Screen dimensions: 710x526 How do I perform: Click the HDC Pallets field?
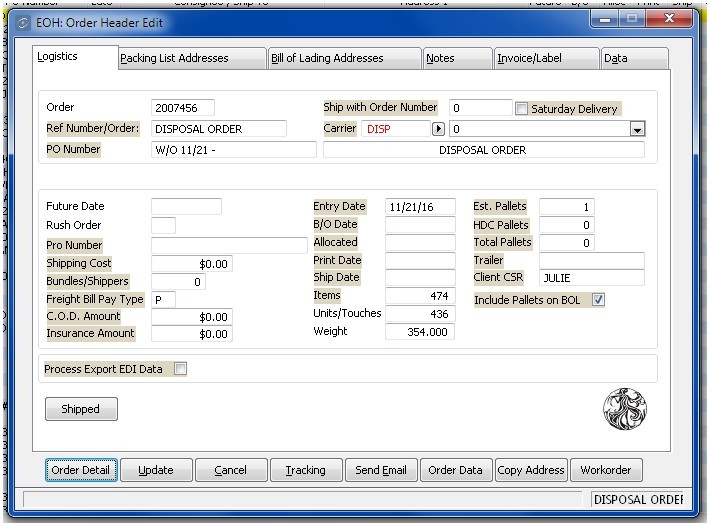(x=567, y=225)
